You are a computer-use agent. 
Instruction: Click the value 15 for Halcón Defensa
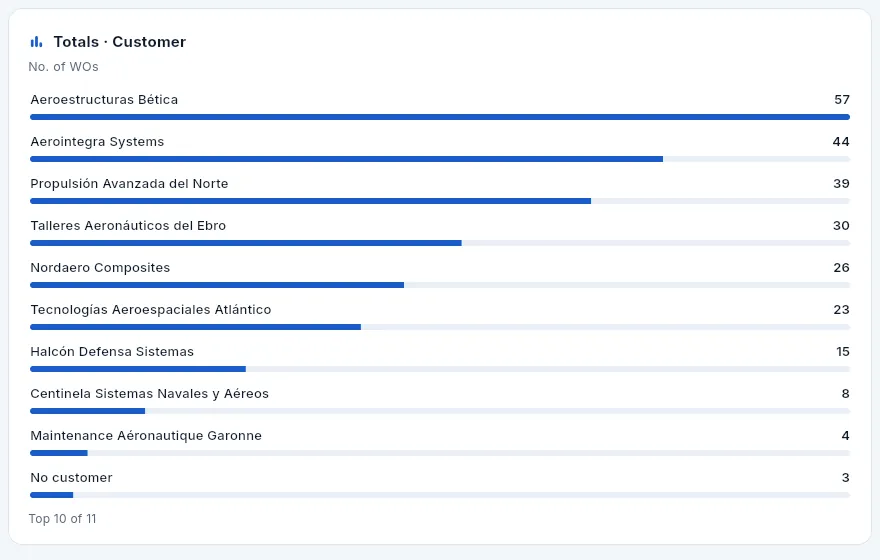pos(843,352)
